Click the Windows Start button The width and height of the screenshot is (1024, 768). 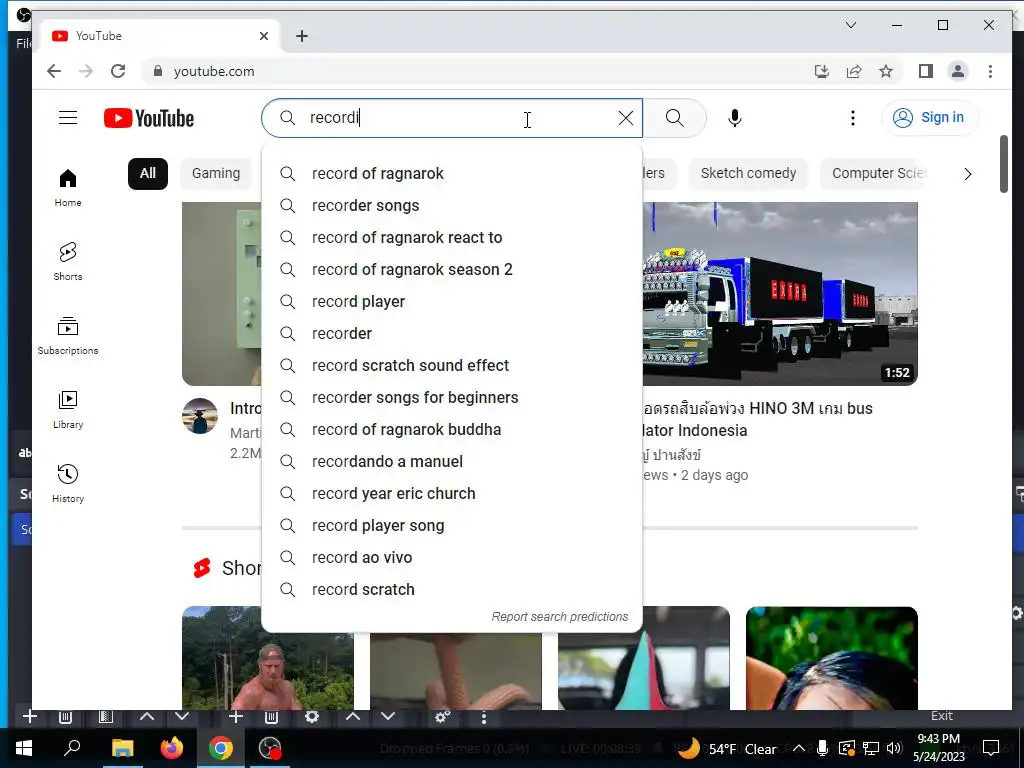coord(24,748)
